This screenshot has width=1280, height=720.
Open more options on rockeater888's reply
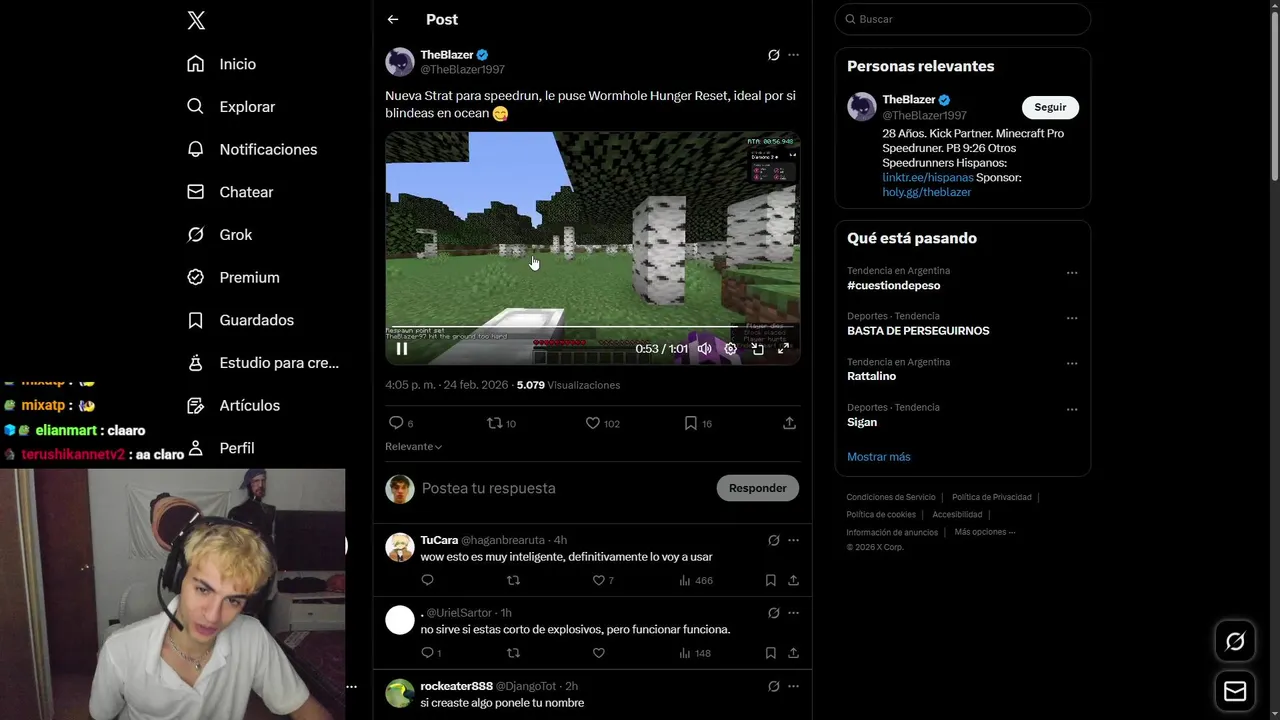(793, 686)
